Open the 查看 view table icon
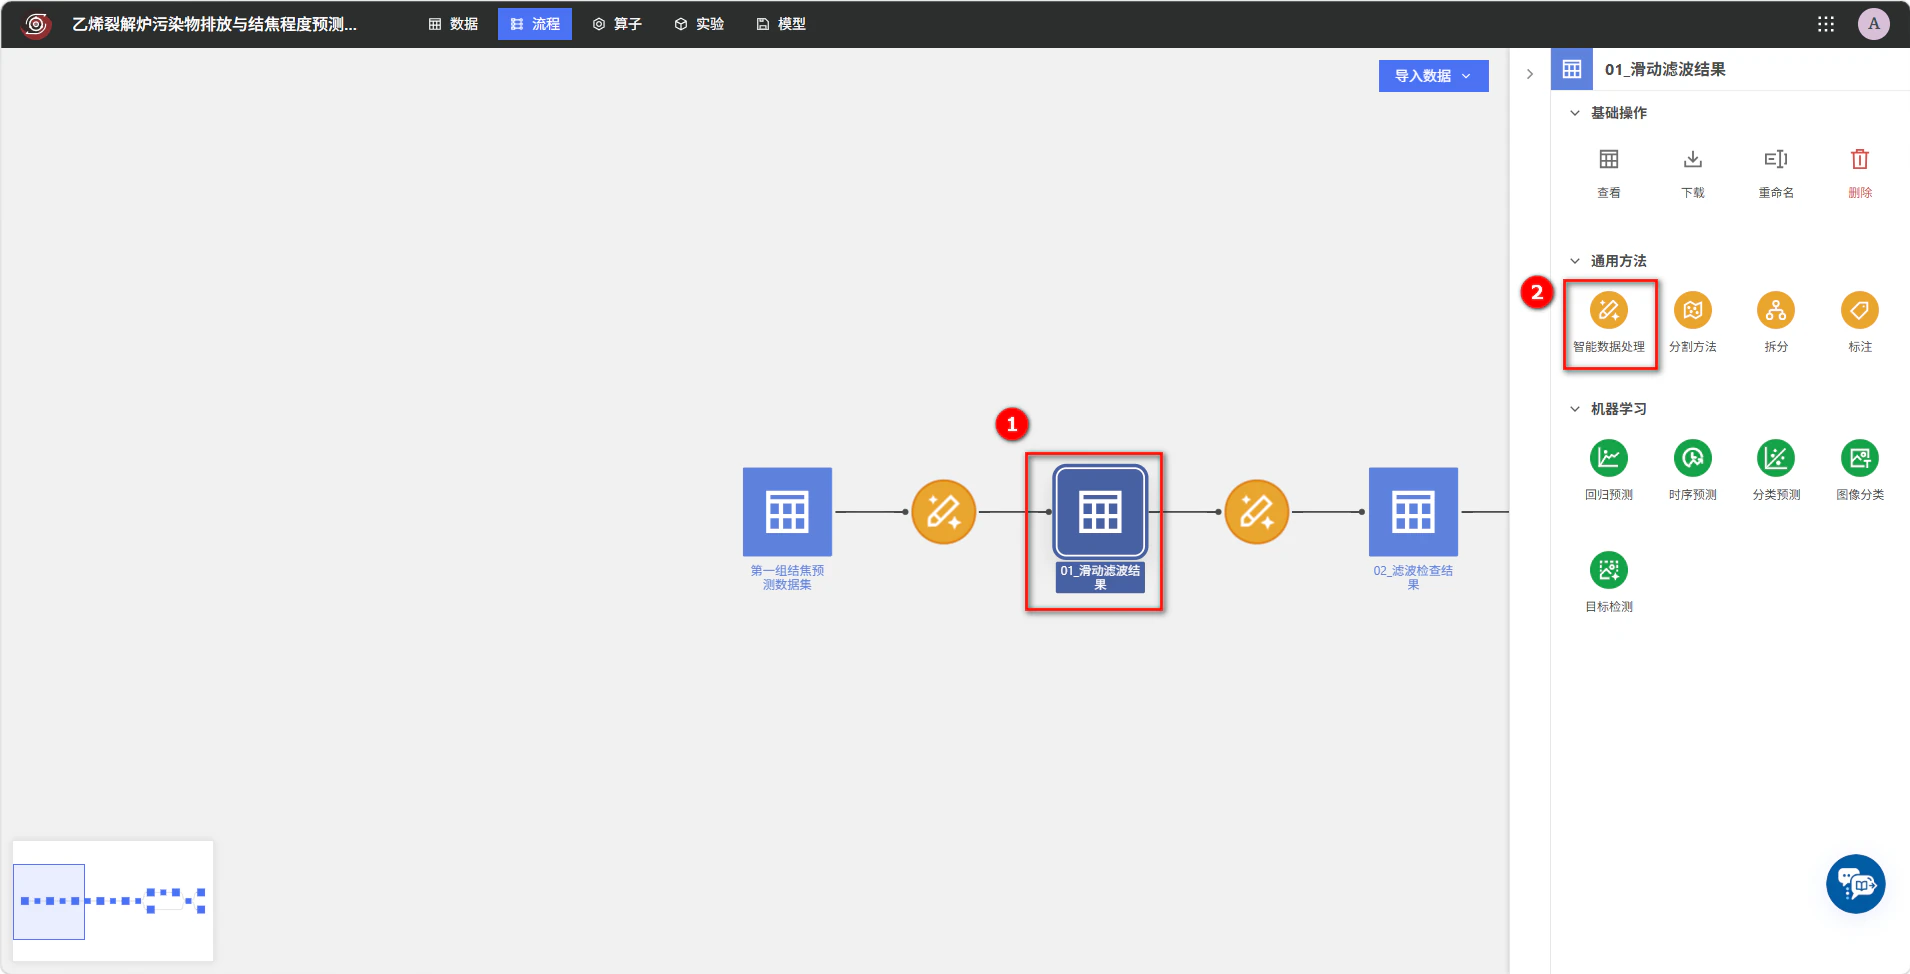The width and height of the screenshot is (1910, 974). [x=1608, y=160]
